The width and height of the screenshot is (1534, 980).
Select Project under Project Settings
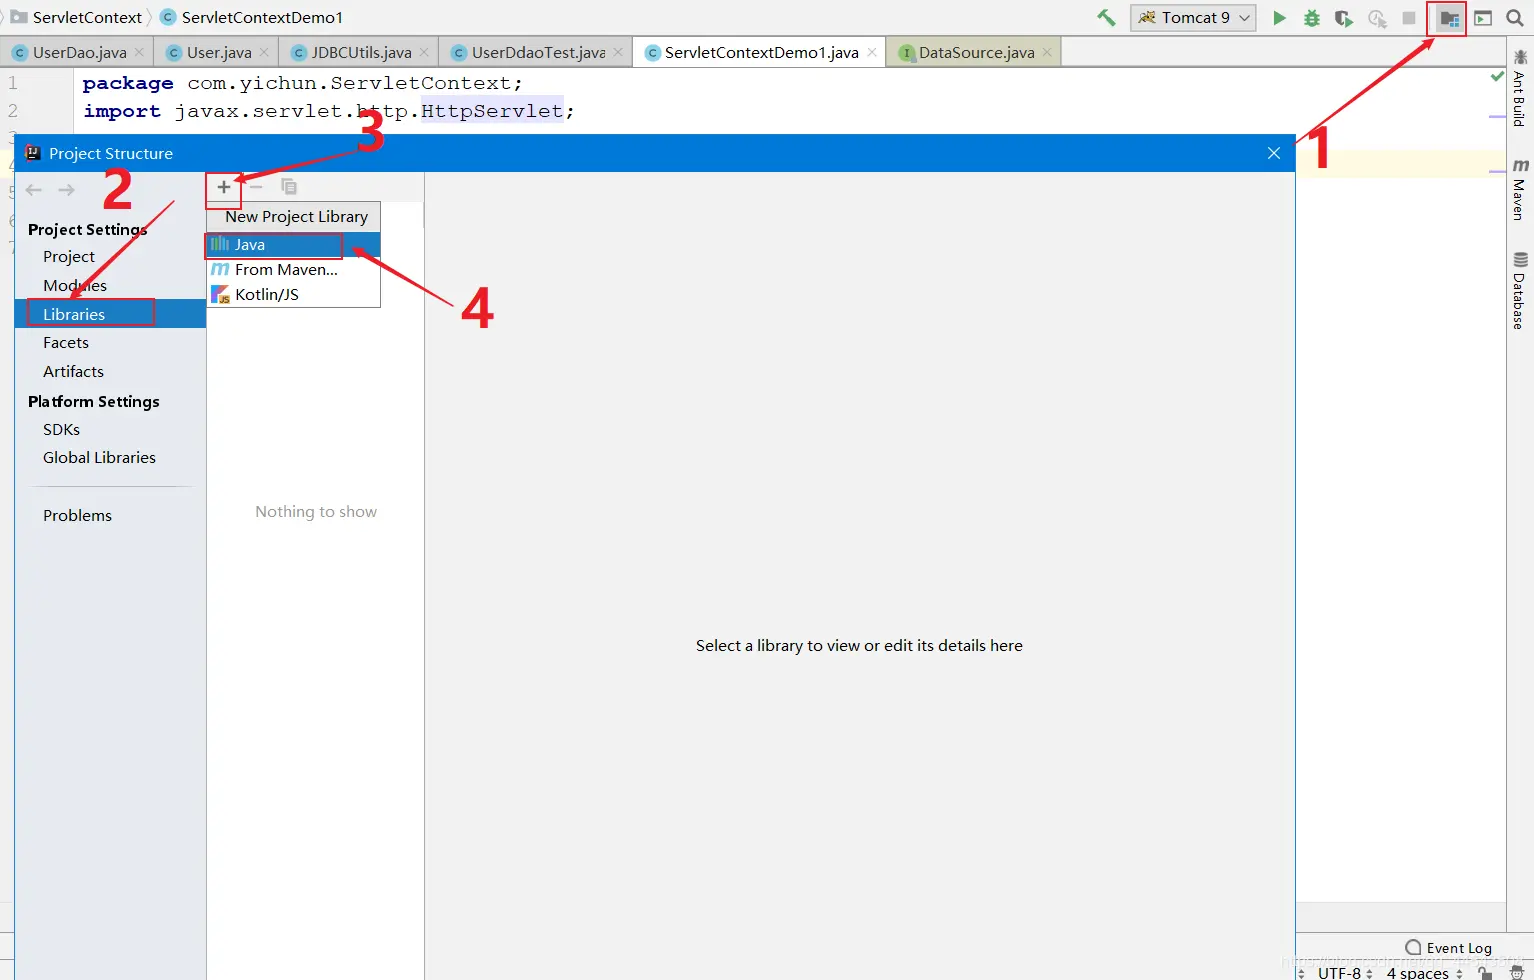coord(69,256)
